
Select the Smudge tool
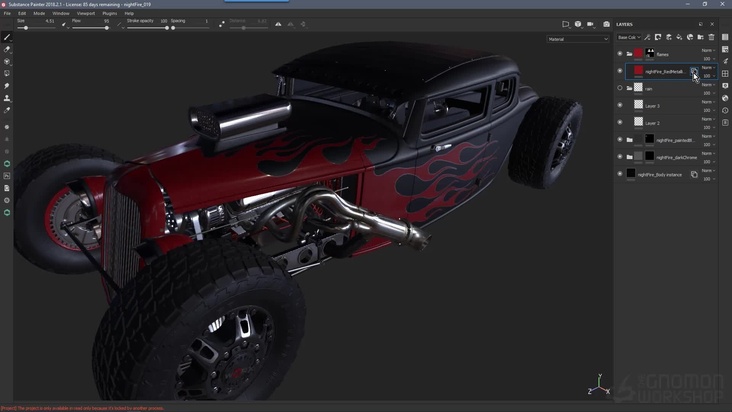point(7,86)
